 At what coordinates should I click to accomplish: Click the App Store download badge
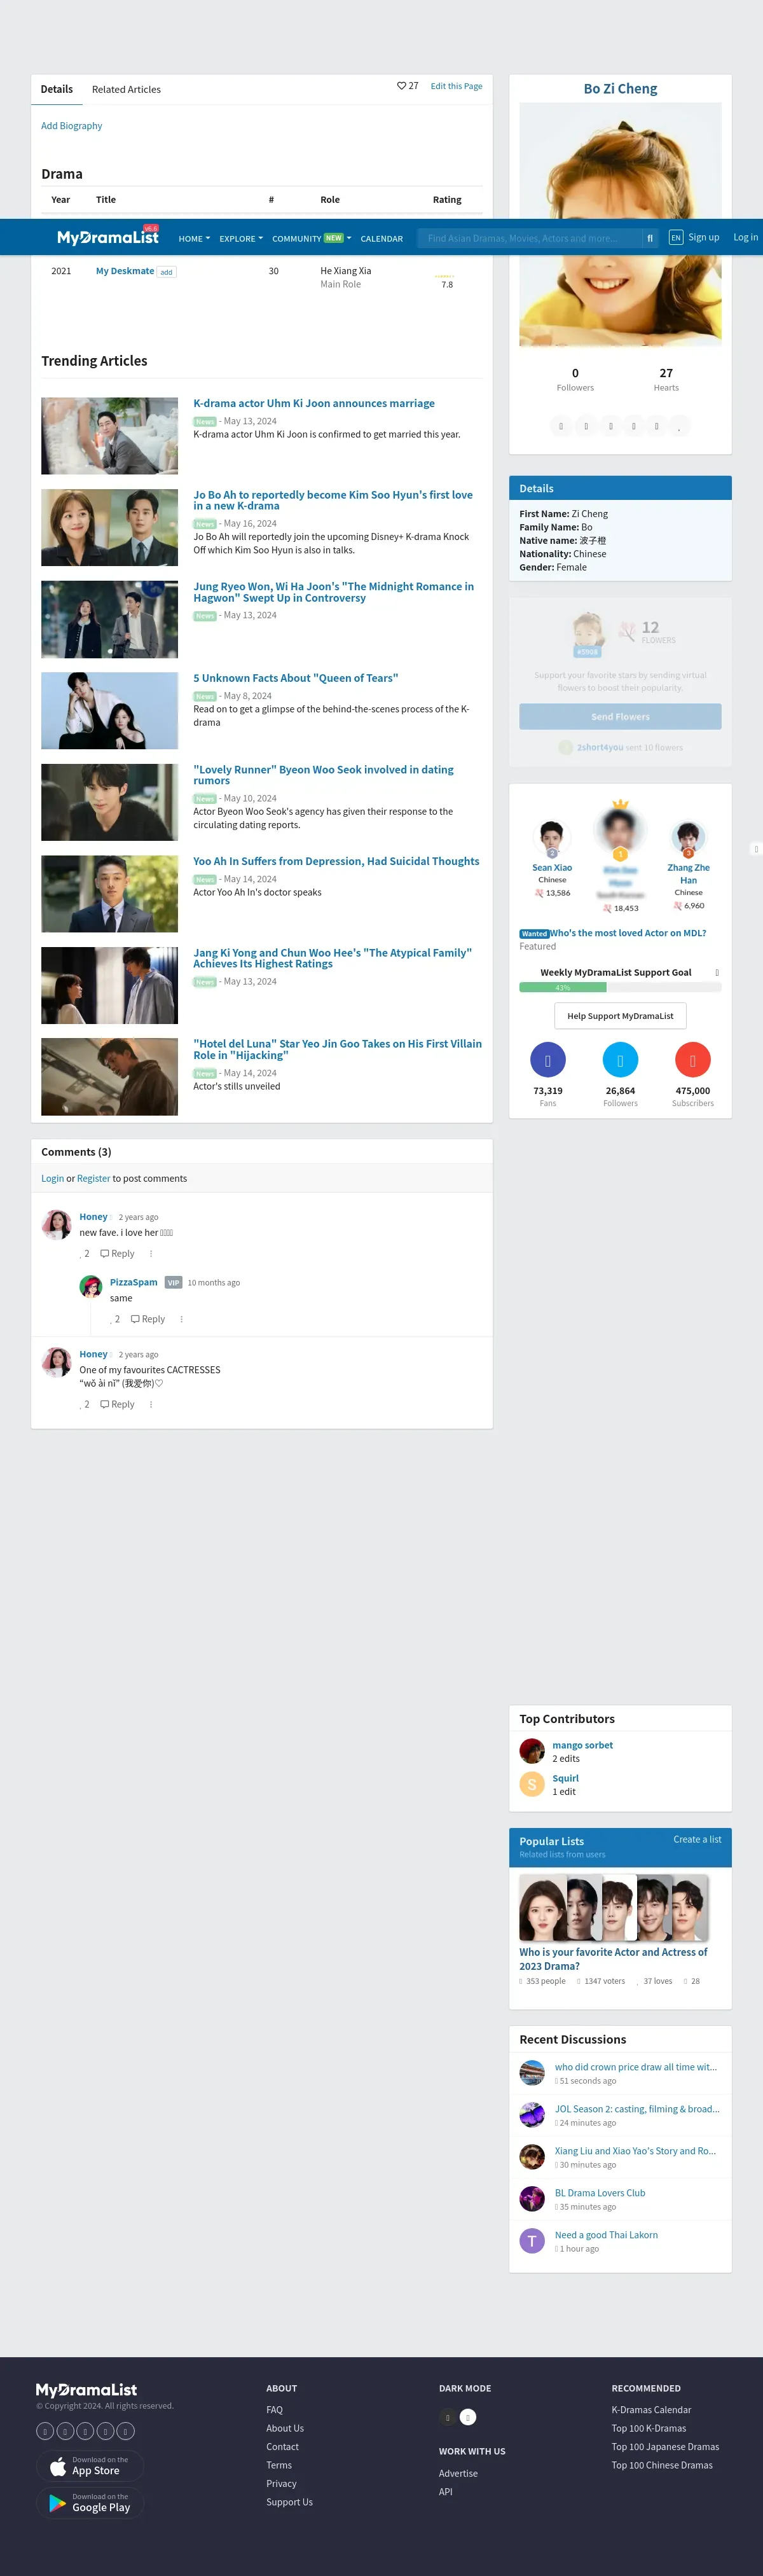click(90, 2466)
